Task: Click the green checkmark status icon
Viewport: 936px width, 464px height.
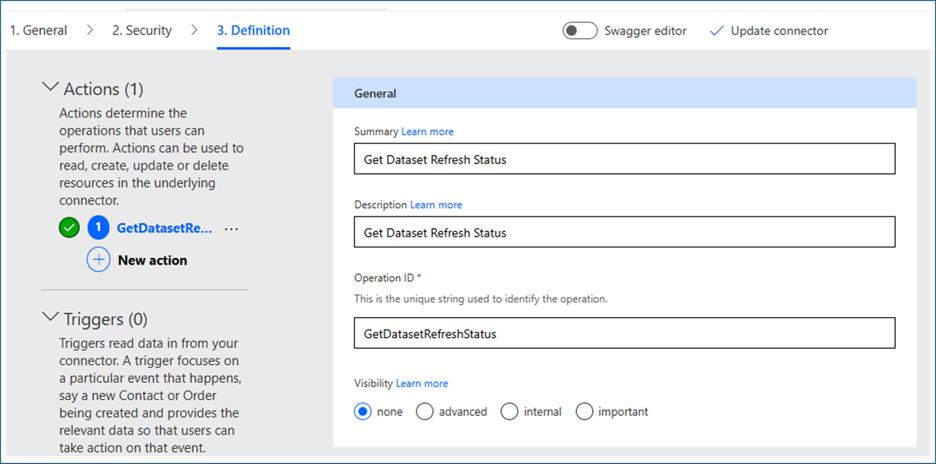Action: pyautogui.click(x=69, y=228)
